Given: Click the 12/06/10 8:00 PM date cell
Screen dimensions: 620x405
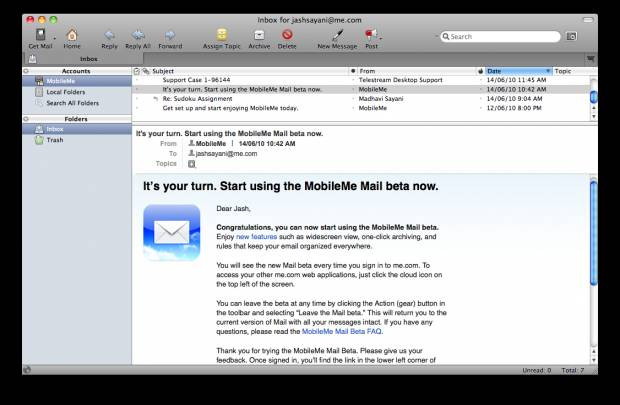Looking at the screenshot, I should 514,108.
